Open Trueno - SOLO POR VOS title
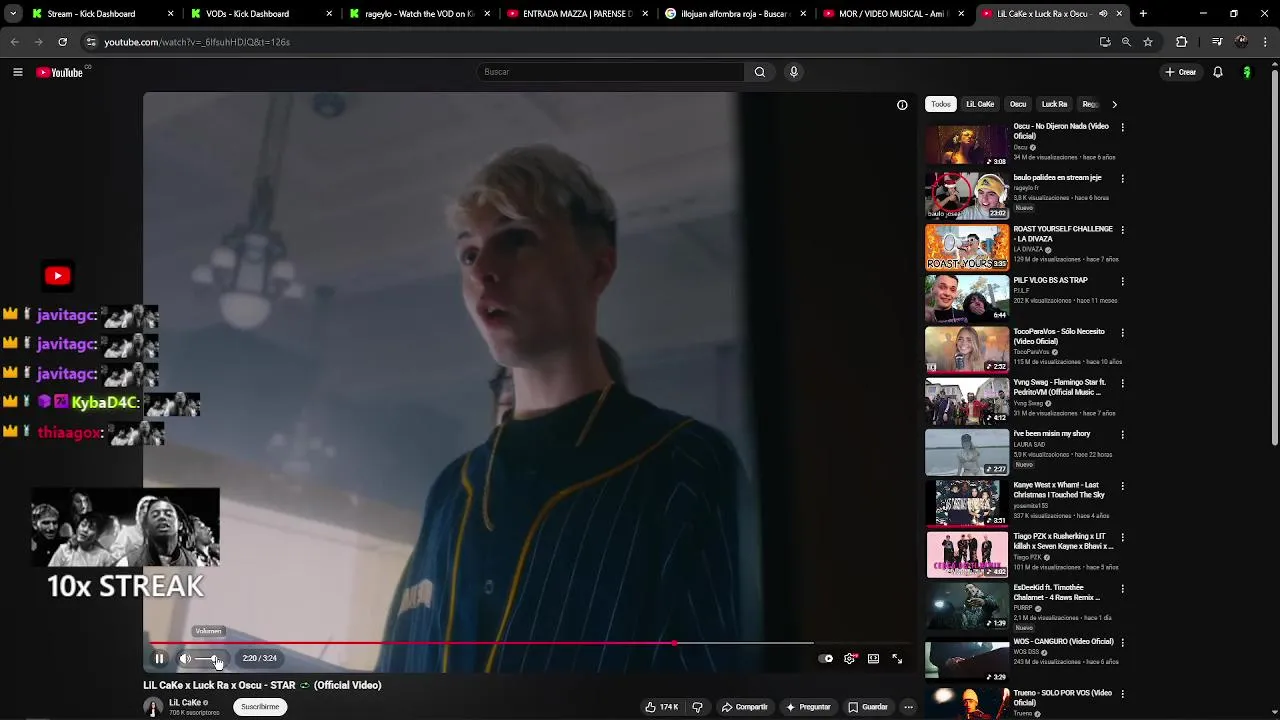The image size is (1280, 720). pyautogui.click(x=1062, y=697)
